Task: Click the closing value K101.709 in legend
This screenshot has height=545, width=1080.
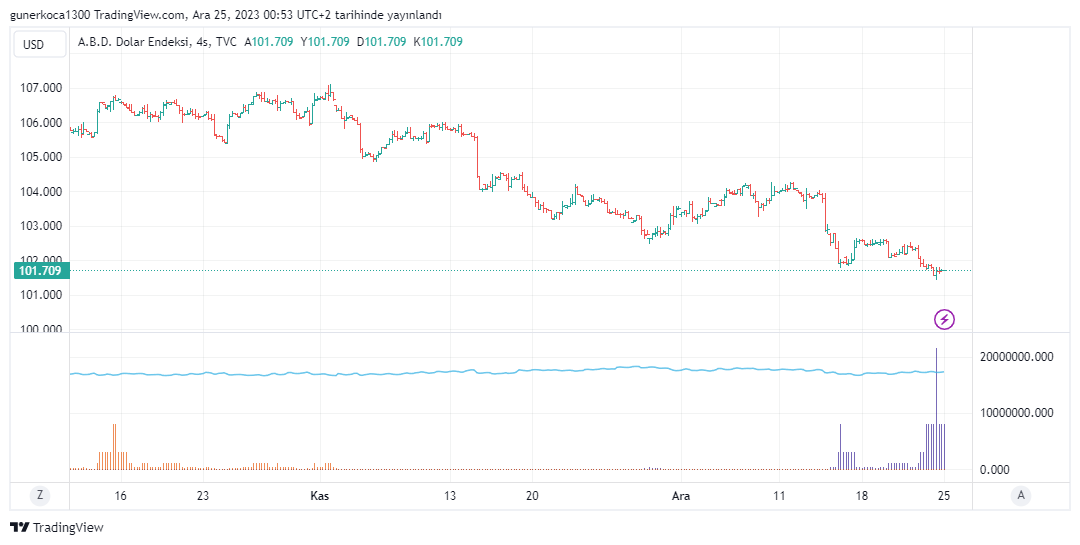Action: 438,42
